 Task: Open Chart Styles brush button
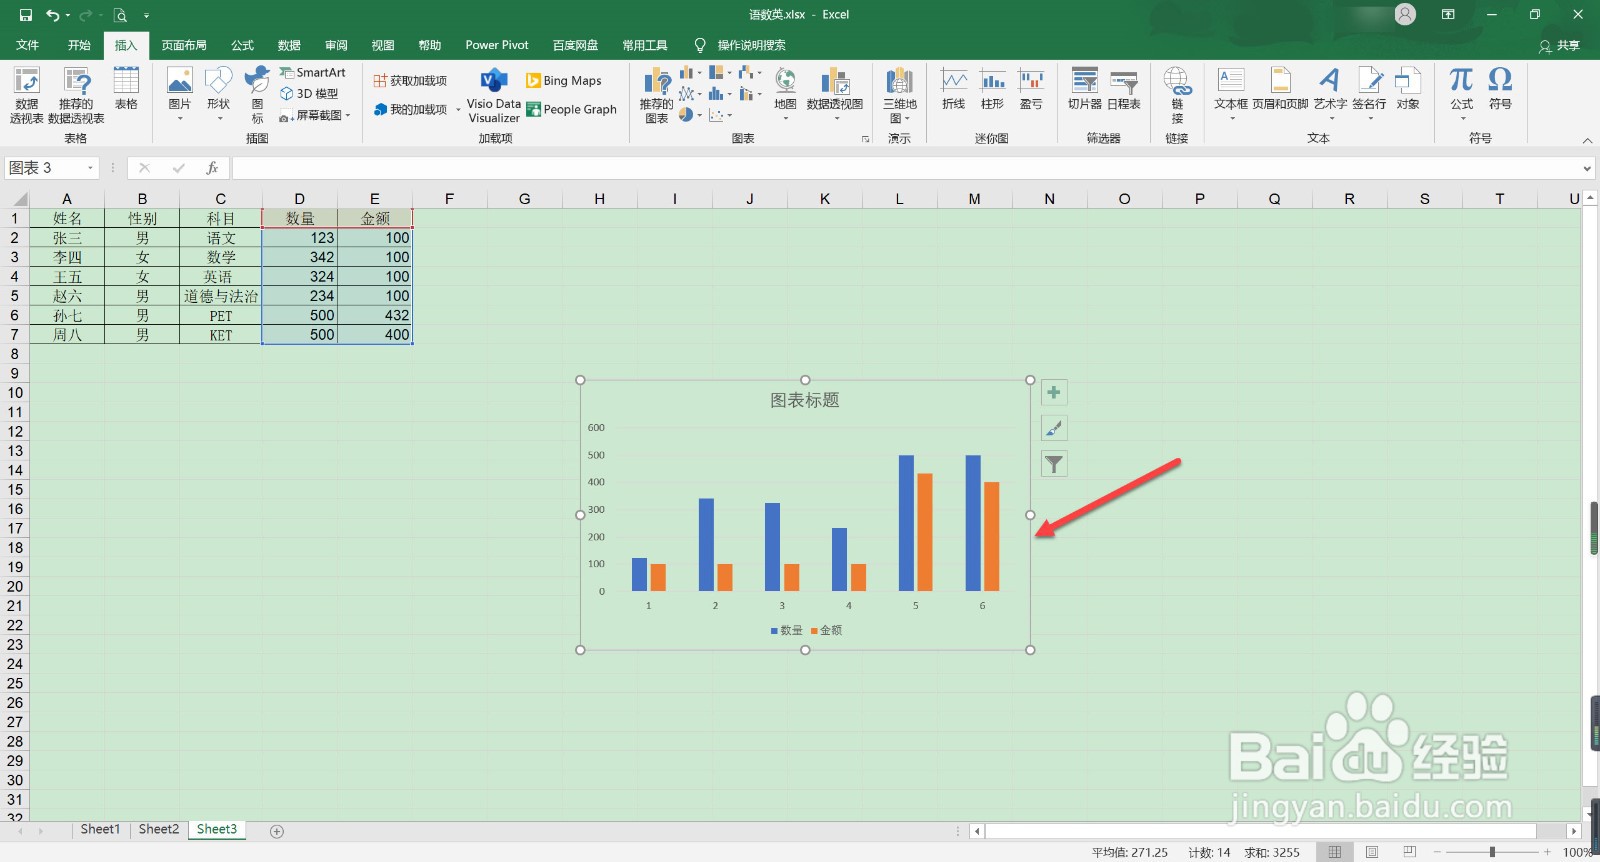click(1054, 428)
